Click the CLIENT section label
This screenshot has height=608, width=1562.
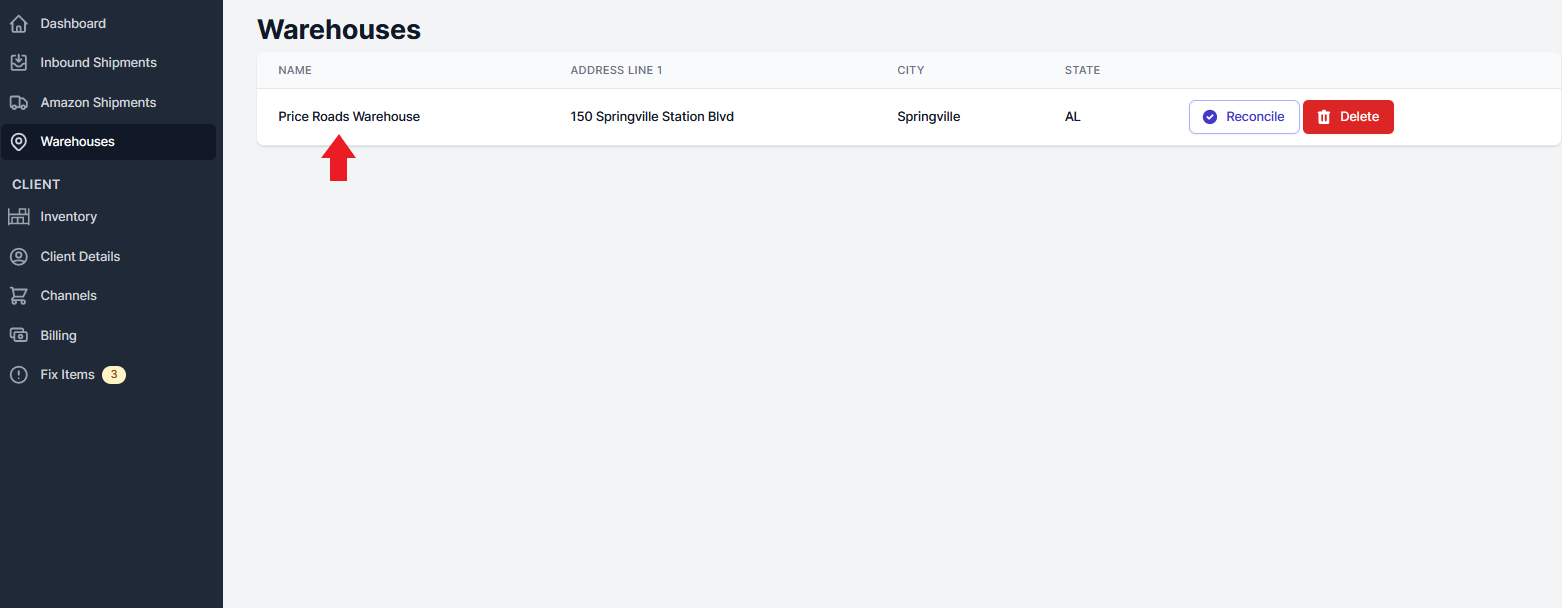tap(36, 185)
